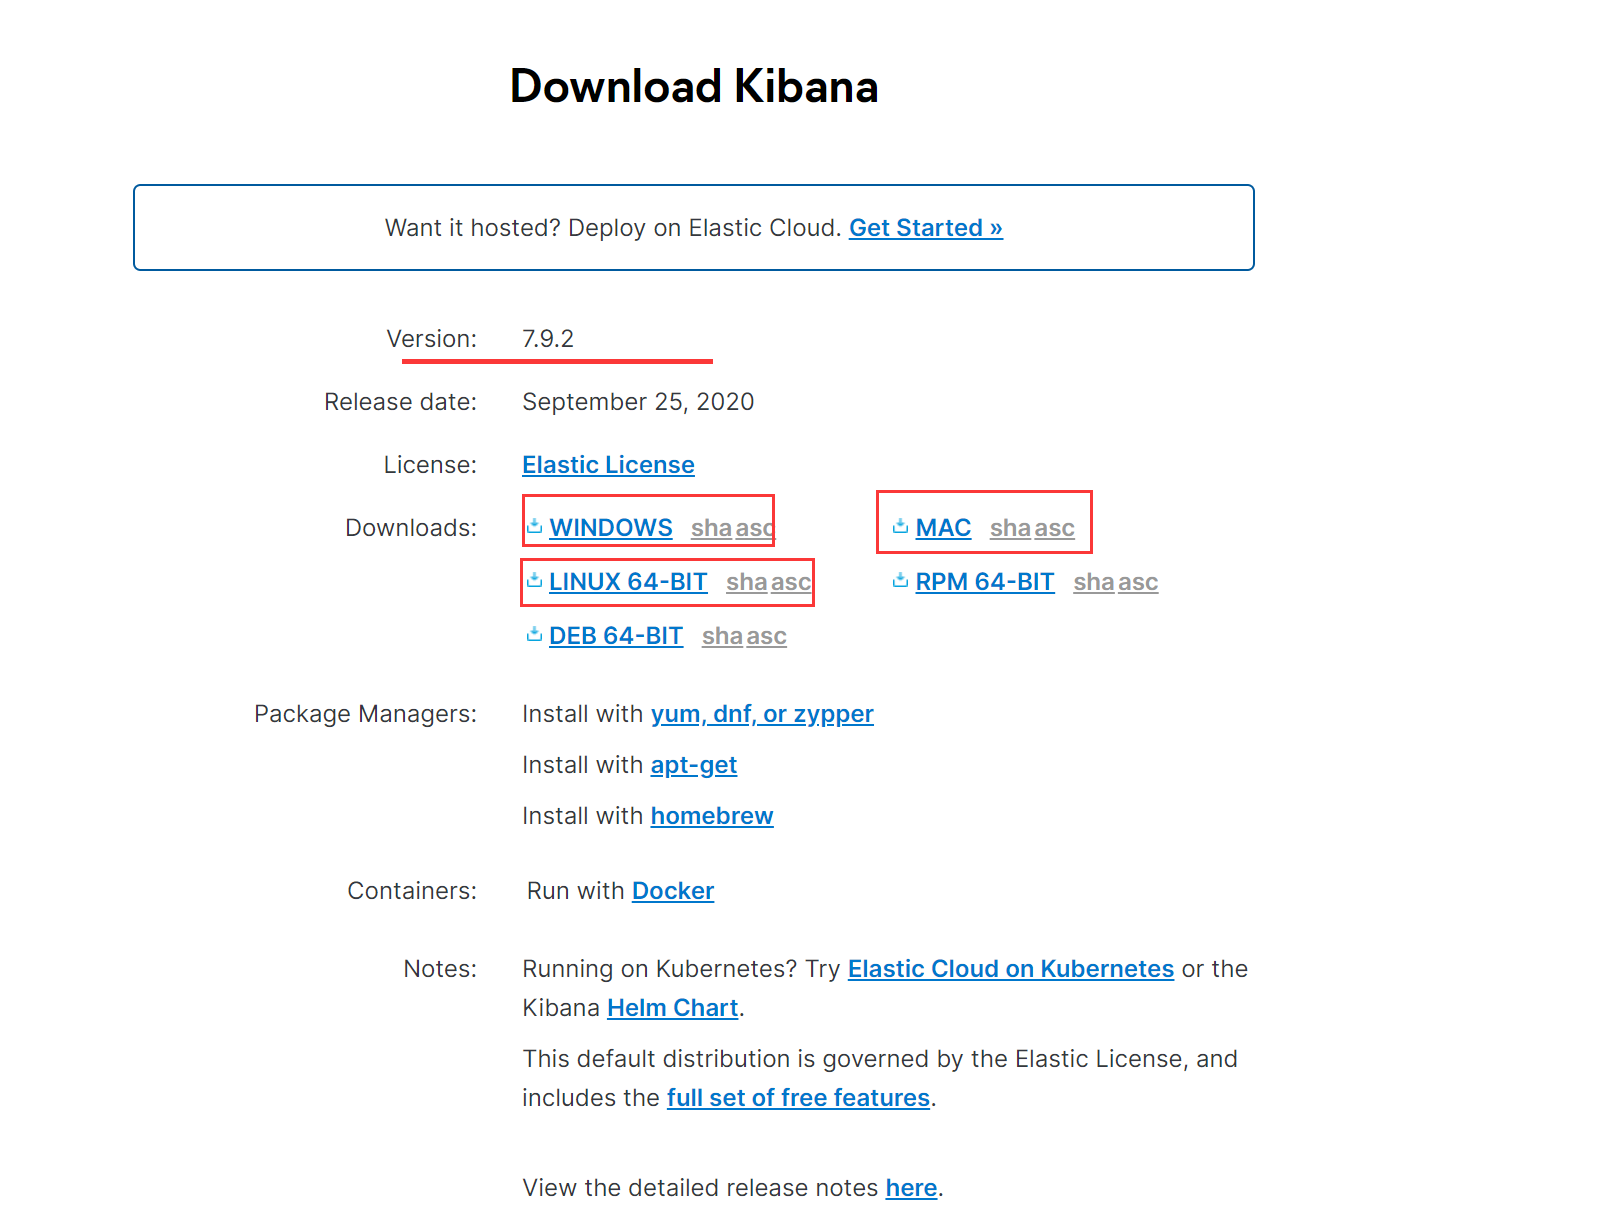Screen dimensions: 1608x1218
Task: Open the sha checksum for WINDOWS
Action: [x=711, y=528]
